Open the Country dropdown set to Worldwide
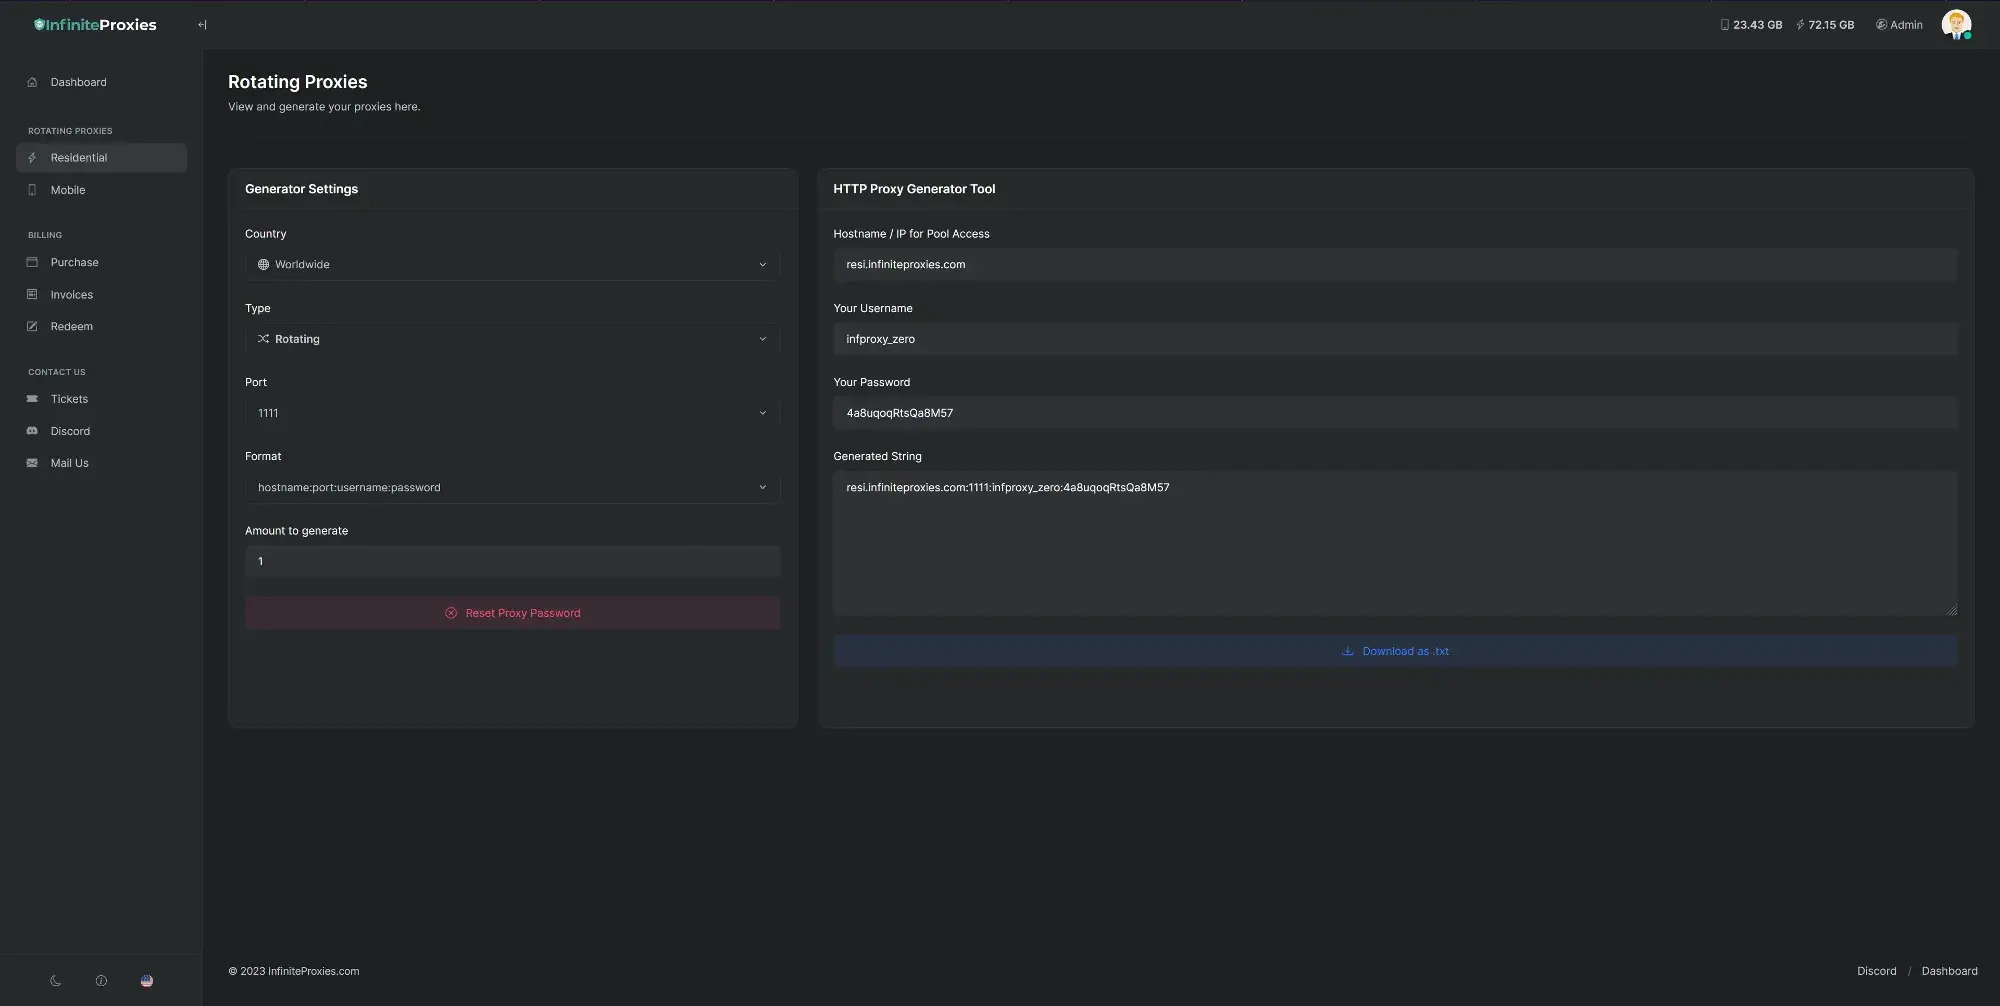This screenshot has height=1006, width=2000. (512, 265)
